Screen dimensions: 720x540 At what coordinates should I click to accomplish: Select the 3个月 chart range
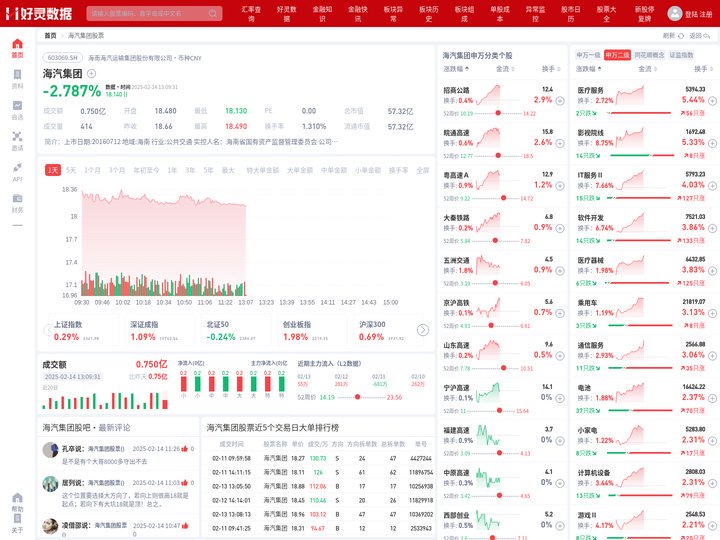pyautogui.click(x=117, y=170)
